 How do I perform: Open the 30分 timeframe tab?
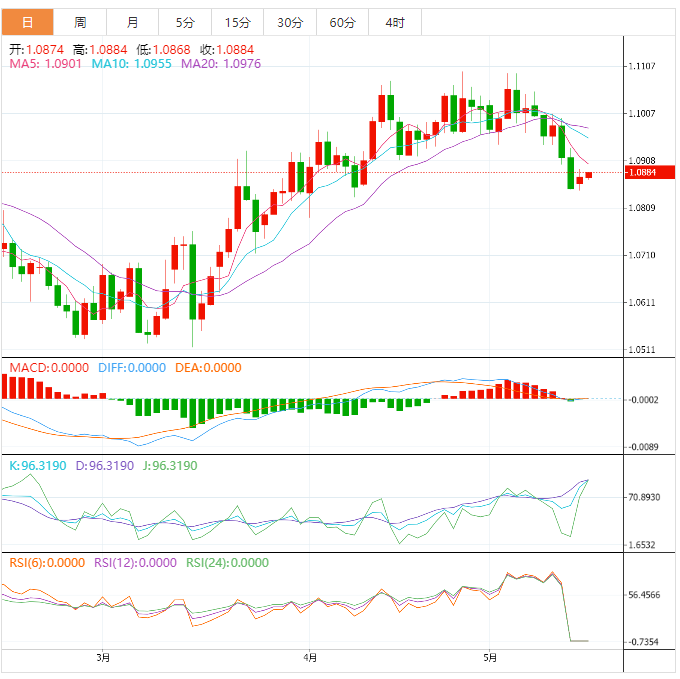pos(290,22)
